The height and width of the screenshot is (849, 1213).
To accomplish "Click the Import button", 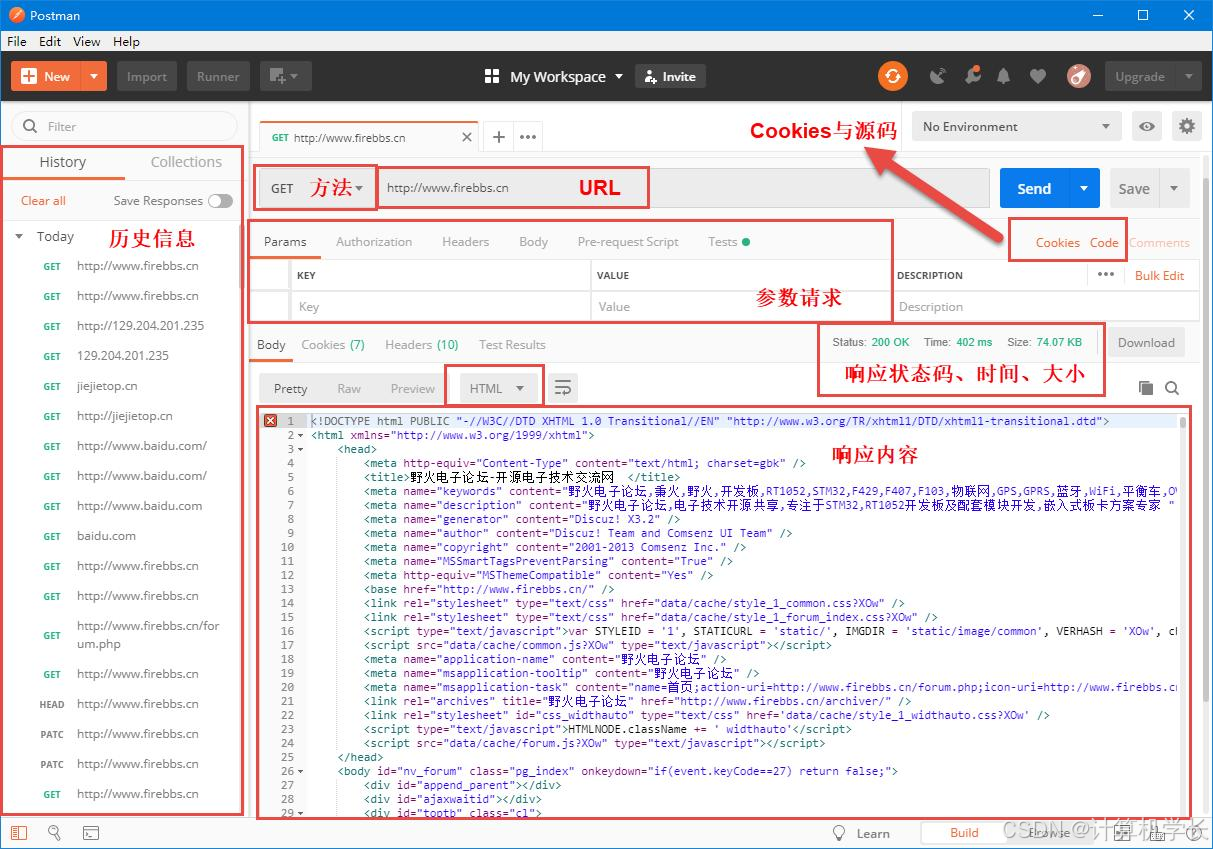I will (x=147, y=76).
